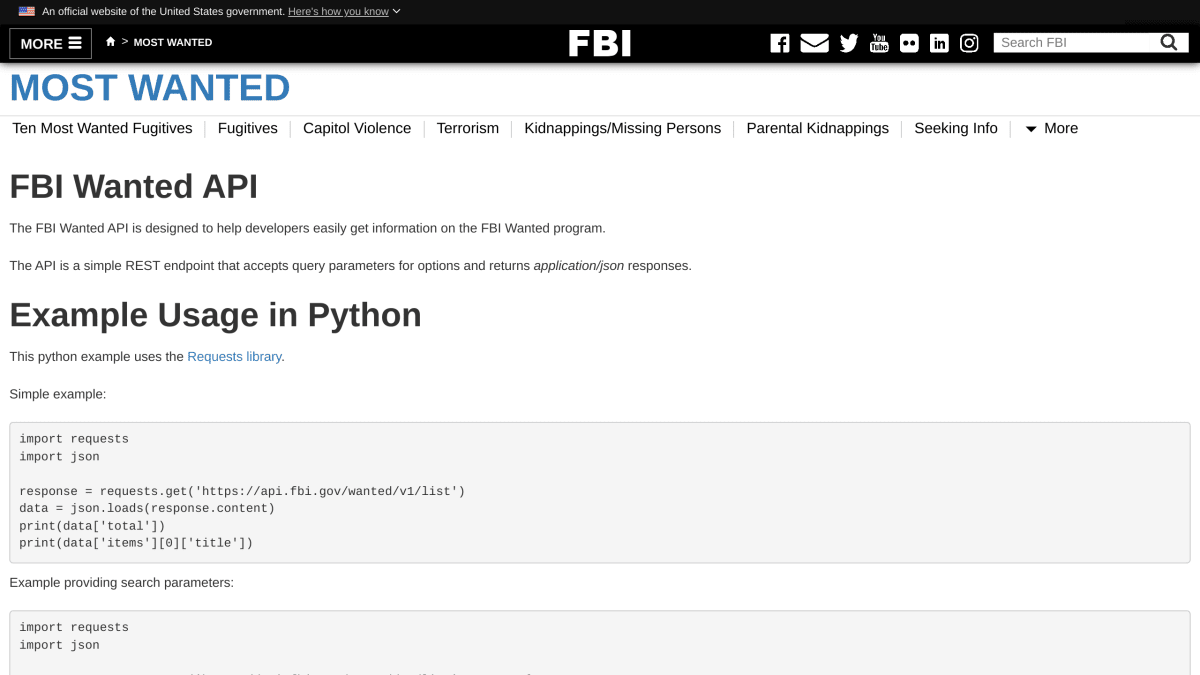Viewport: 1200px width, 675px height.
Task: Click 'Example providing search parameters:' text
Action: [122, 582]
